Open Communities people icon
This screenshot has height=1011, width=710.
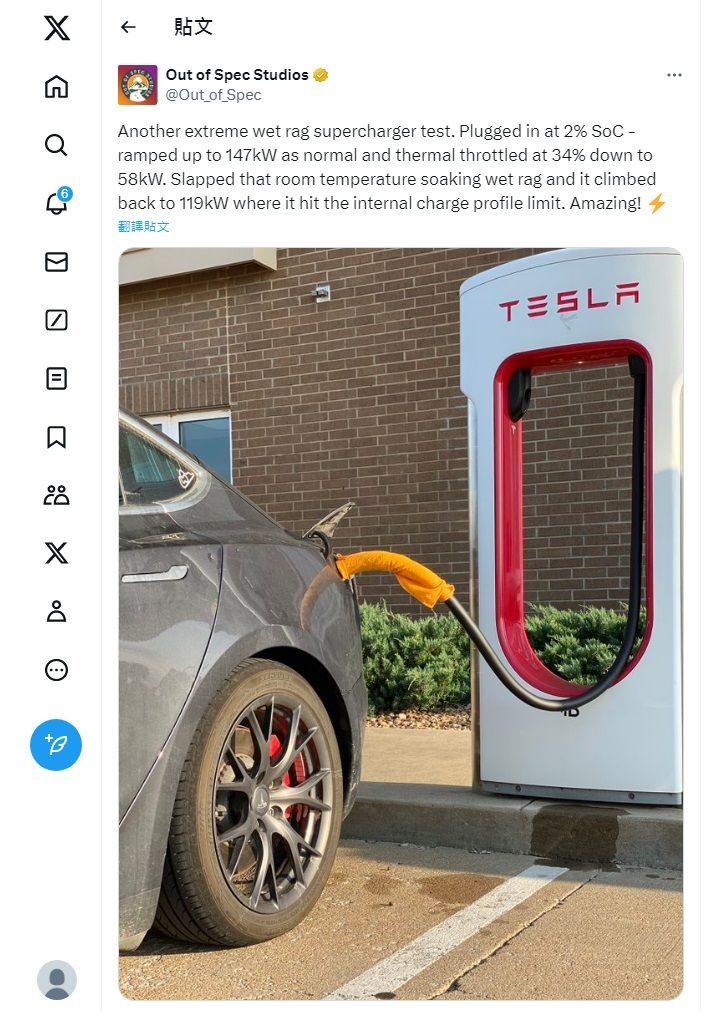(x=56, y=495)
